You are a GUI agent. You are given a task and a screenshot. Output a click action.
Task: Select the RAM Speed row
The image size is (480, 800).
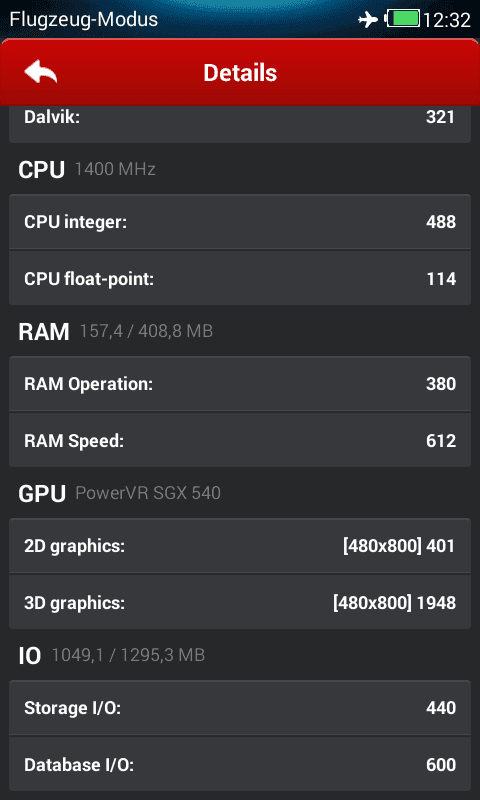click(x=240, y=440)
